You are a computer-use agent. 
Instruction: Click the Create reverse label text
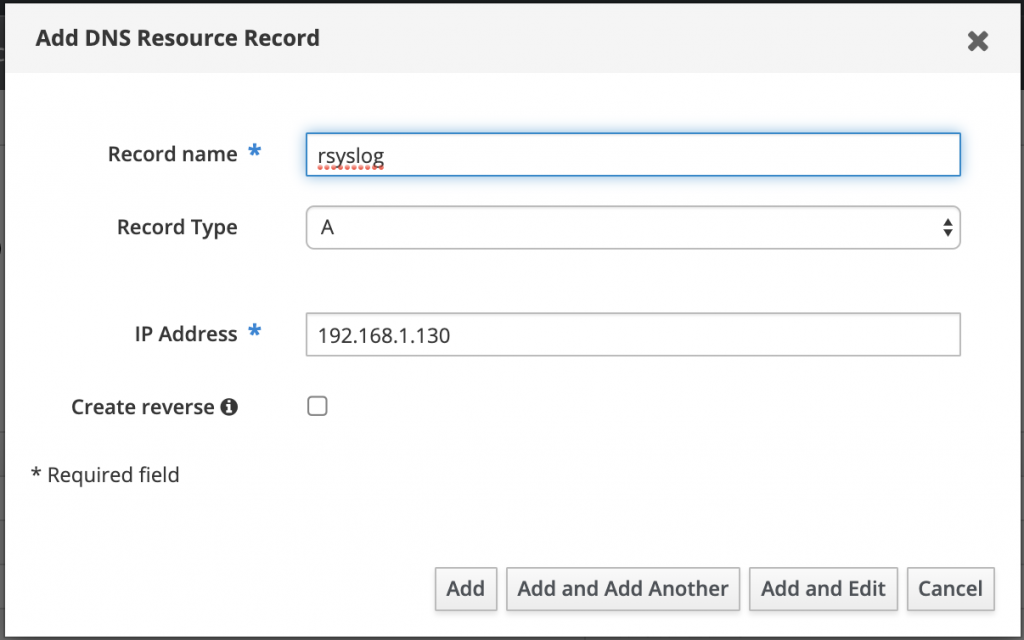click(x=140, y=406)
